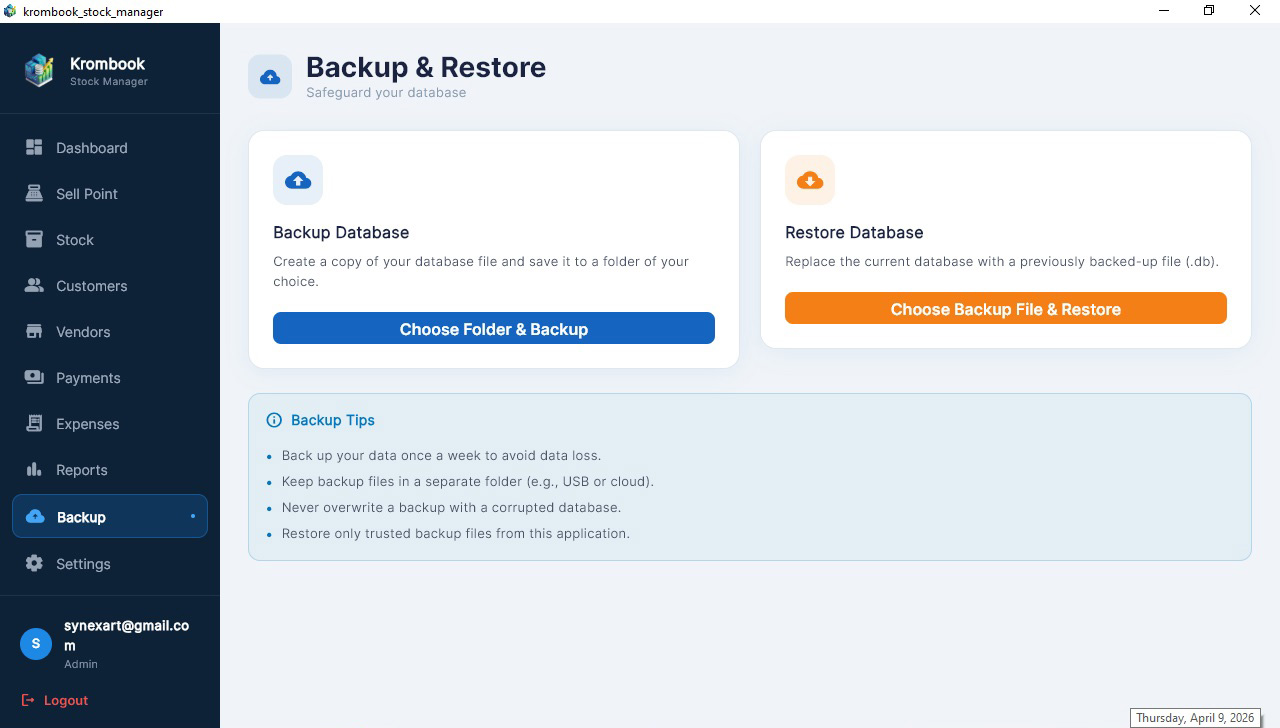This screenshot has width=1280, height=728.
Task: Select the Dashboard grid icon in sidebar
Action: click(33, 147)
